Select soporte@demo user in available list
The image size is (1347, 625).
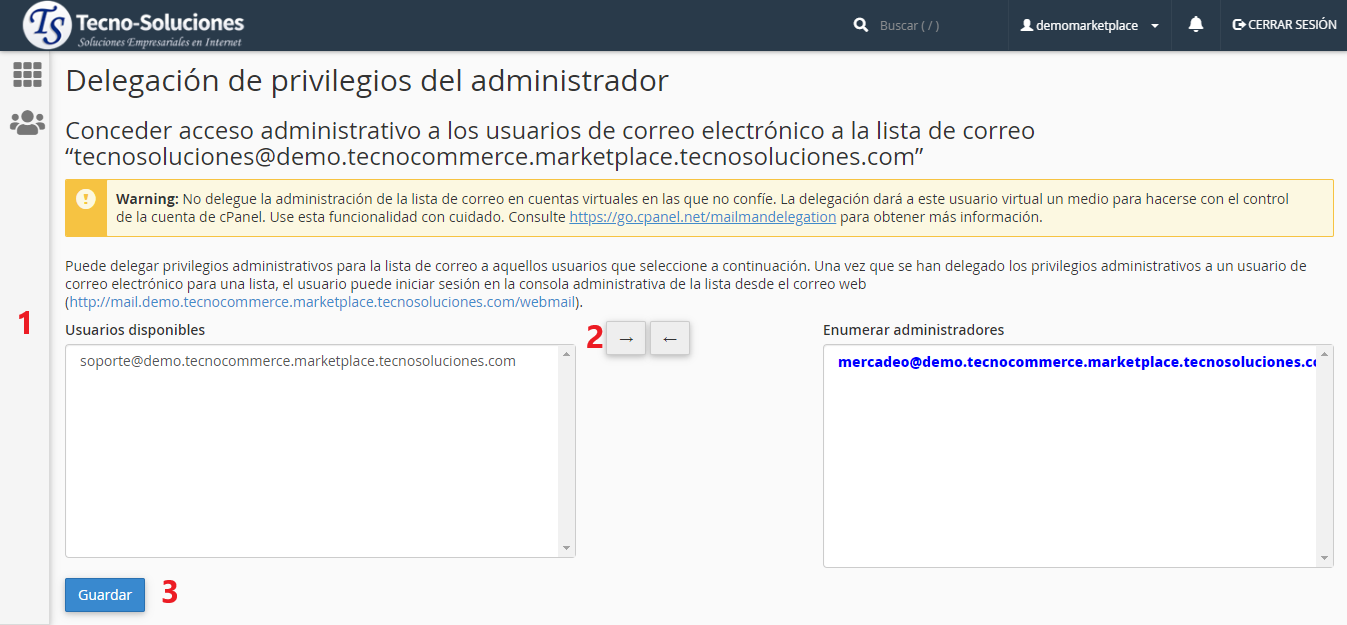pos(298,361)
